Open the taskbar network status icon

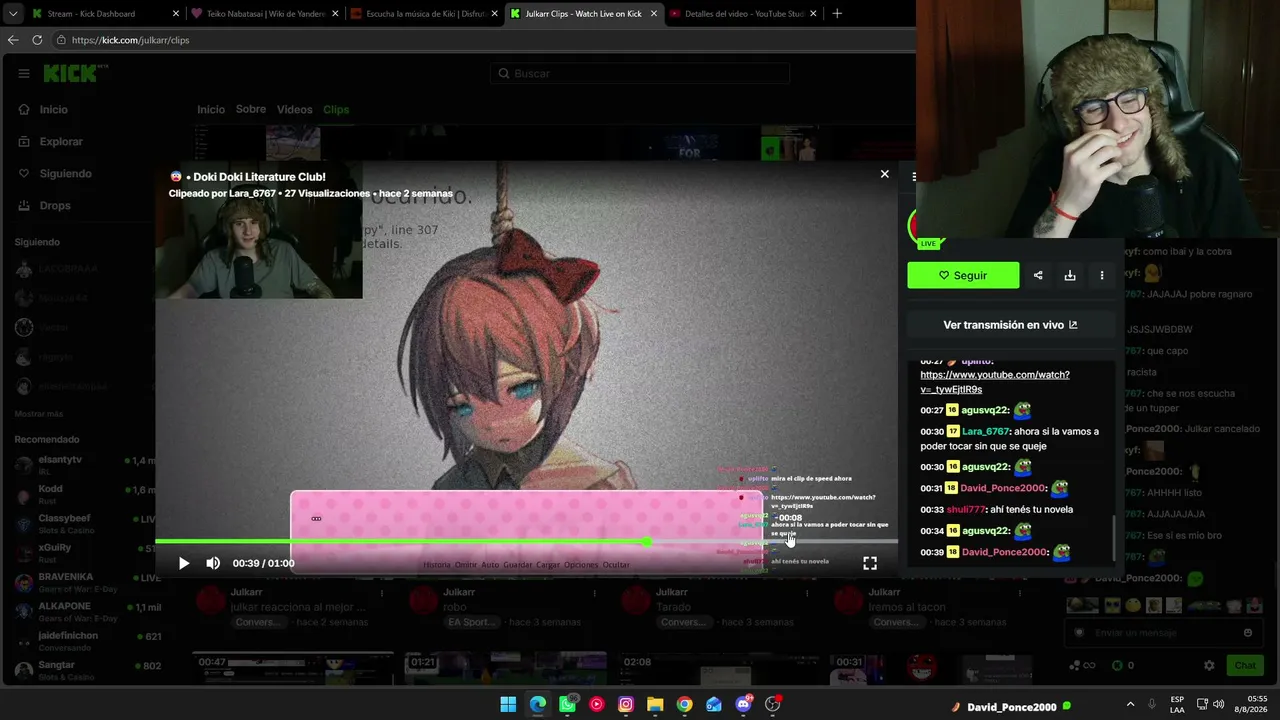point(1202,705)
